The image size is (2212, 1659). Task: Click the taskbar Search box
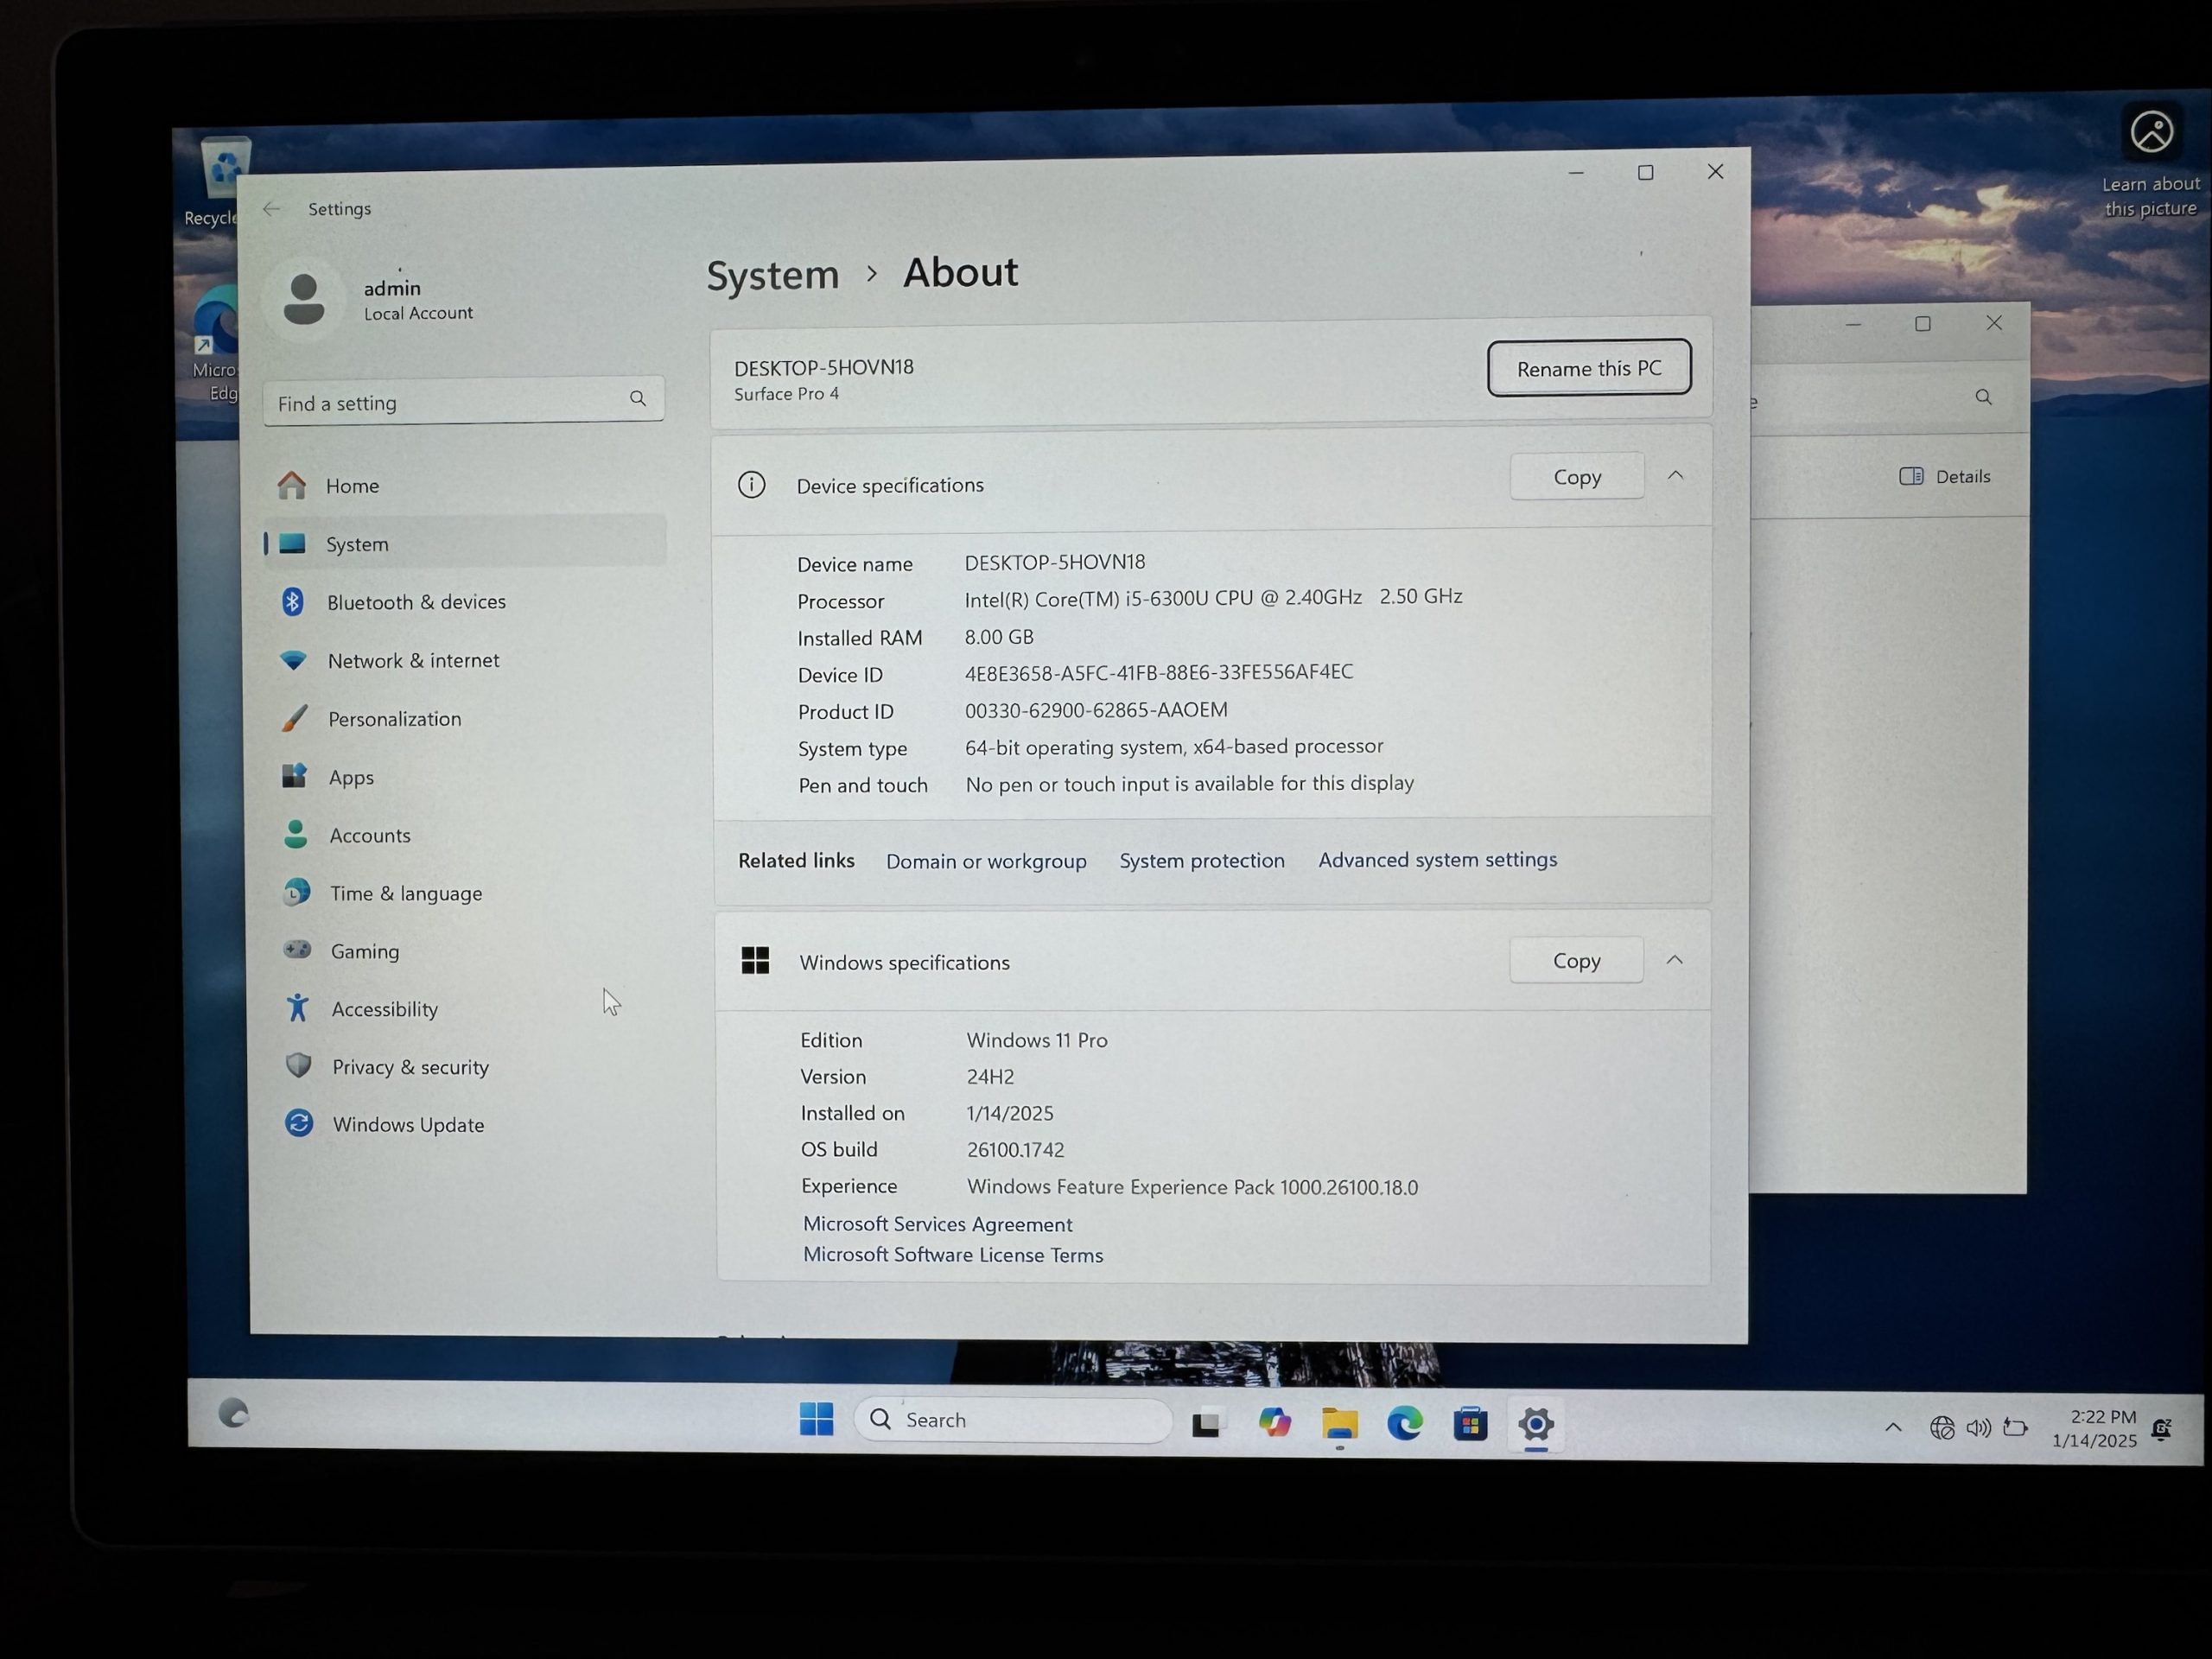coord(1013,1420)
